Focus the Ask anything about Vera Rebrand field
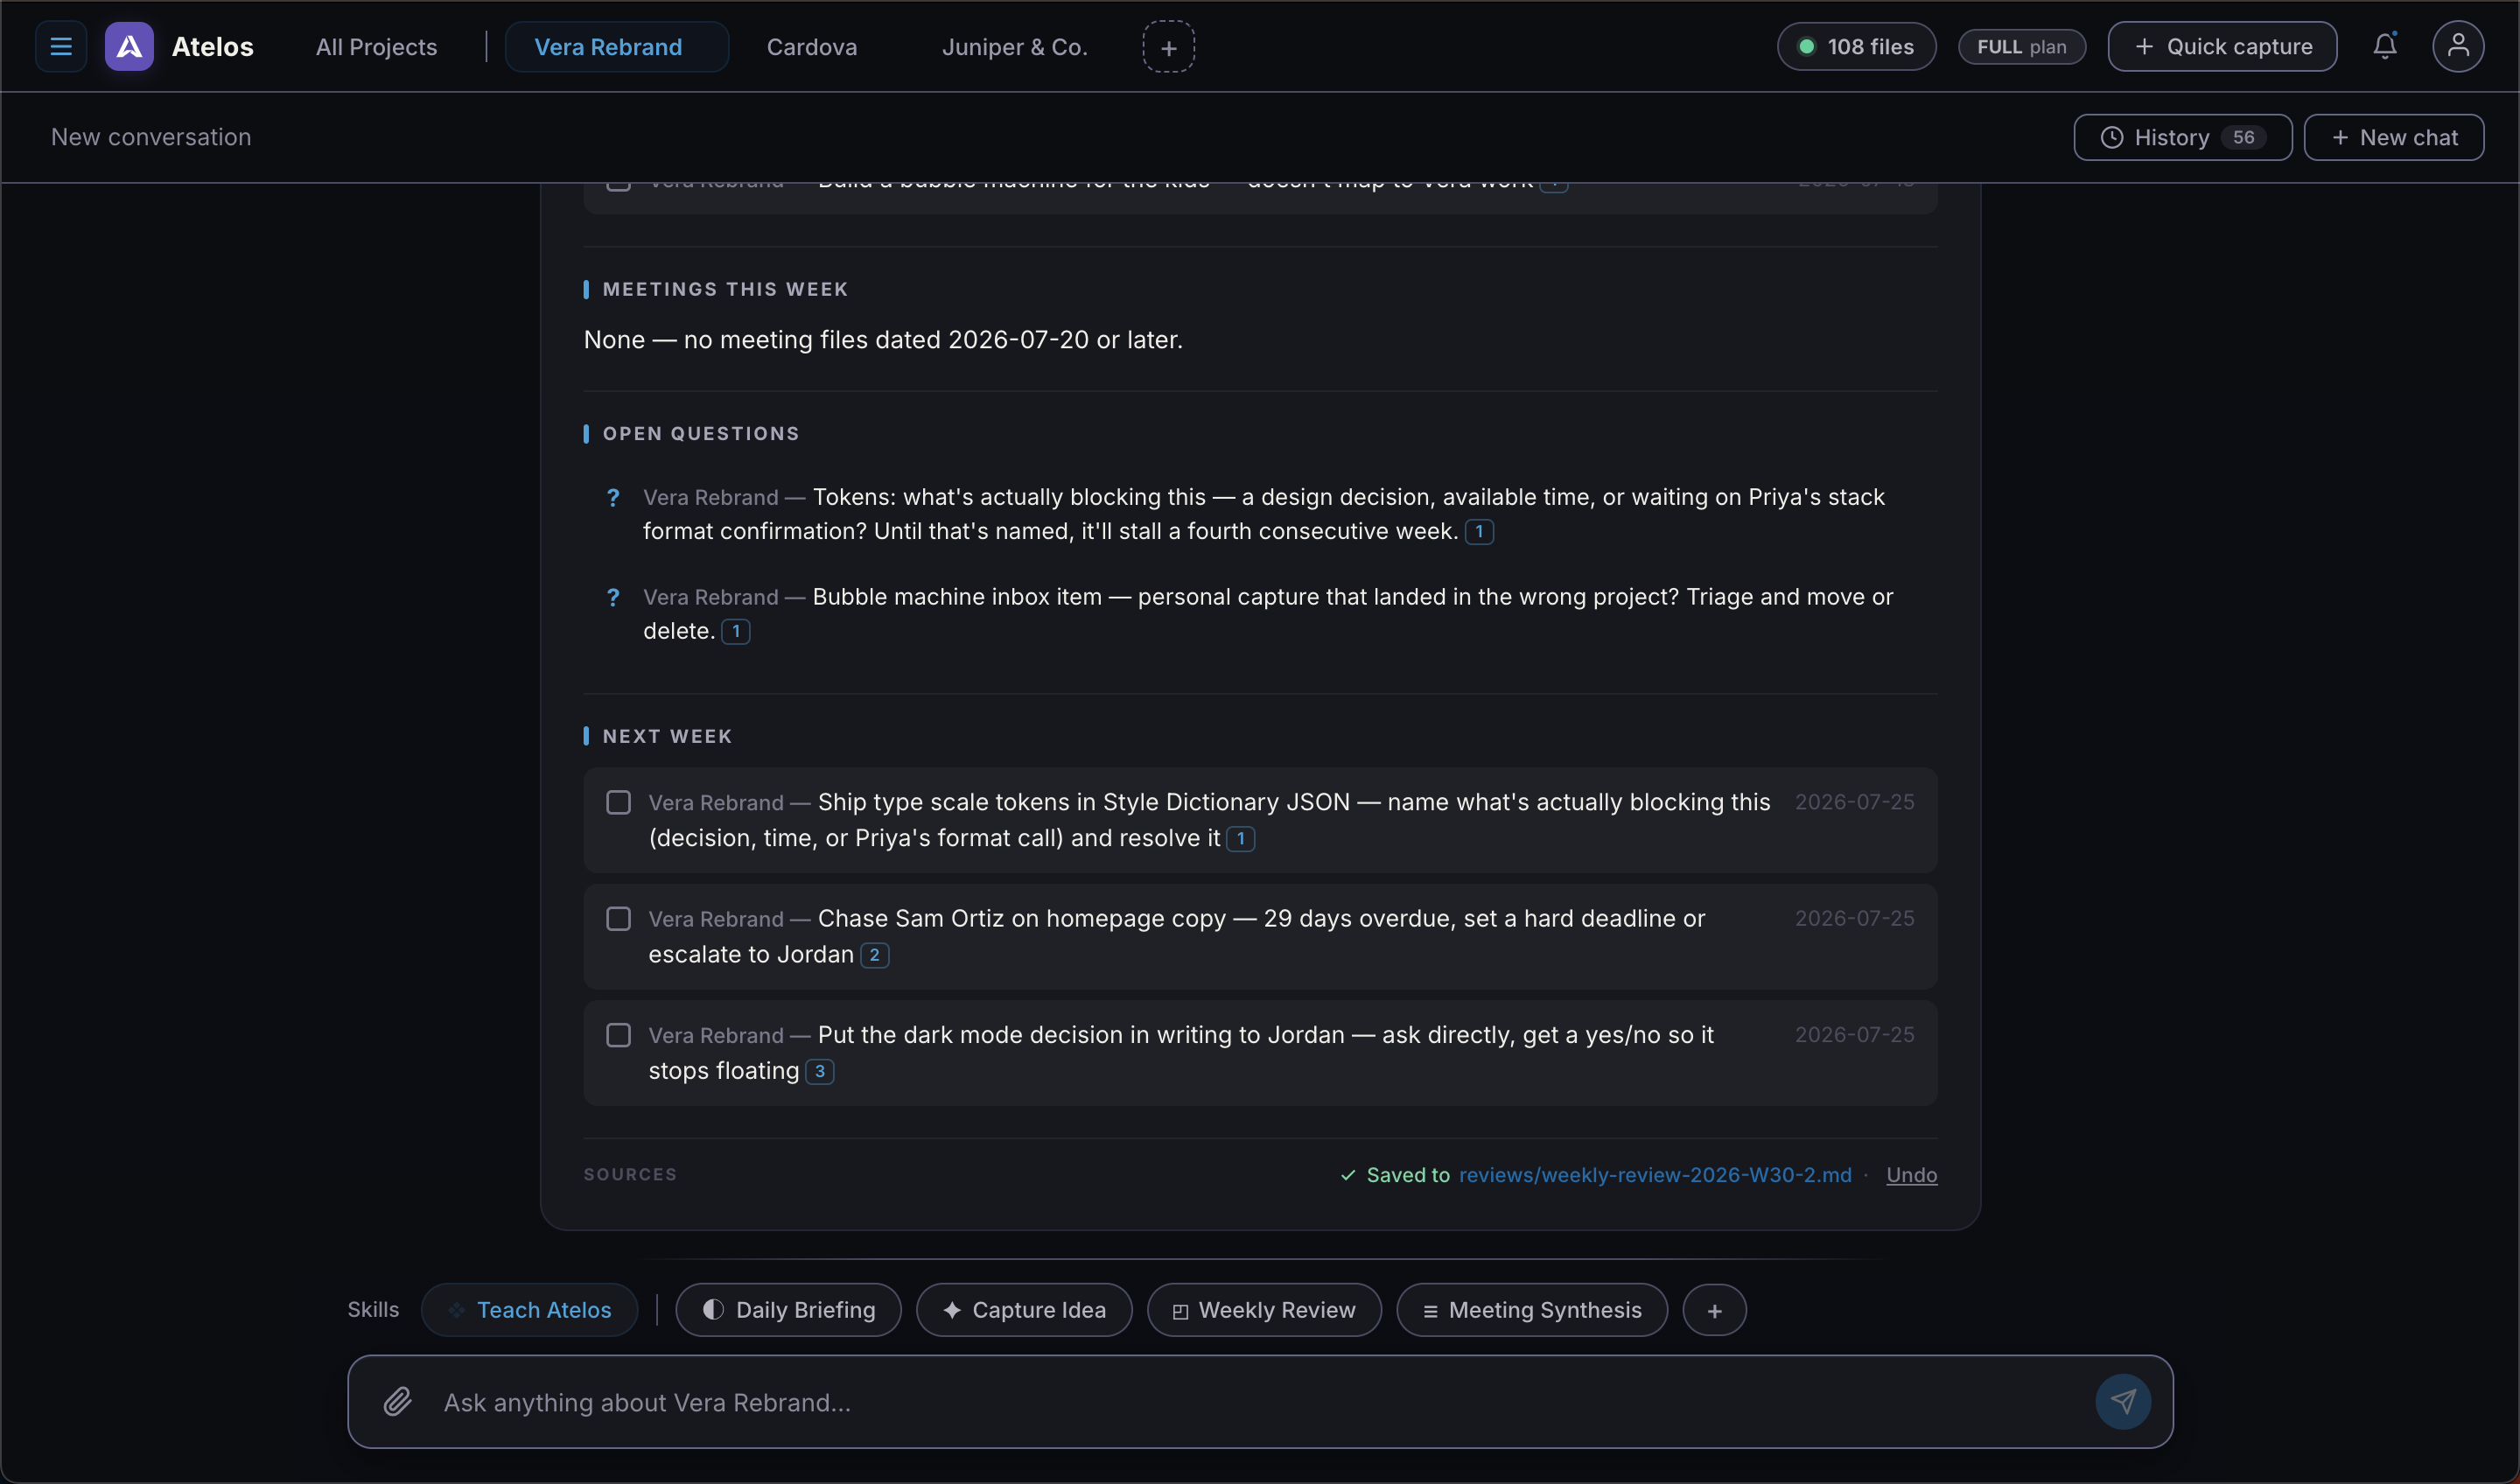2520x1484 pixels. pos(1260,1401)
